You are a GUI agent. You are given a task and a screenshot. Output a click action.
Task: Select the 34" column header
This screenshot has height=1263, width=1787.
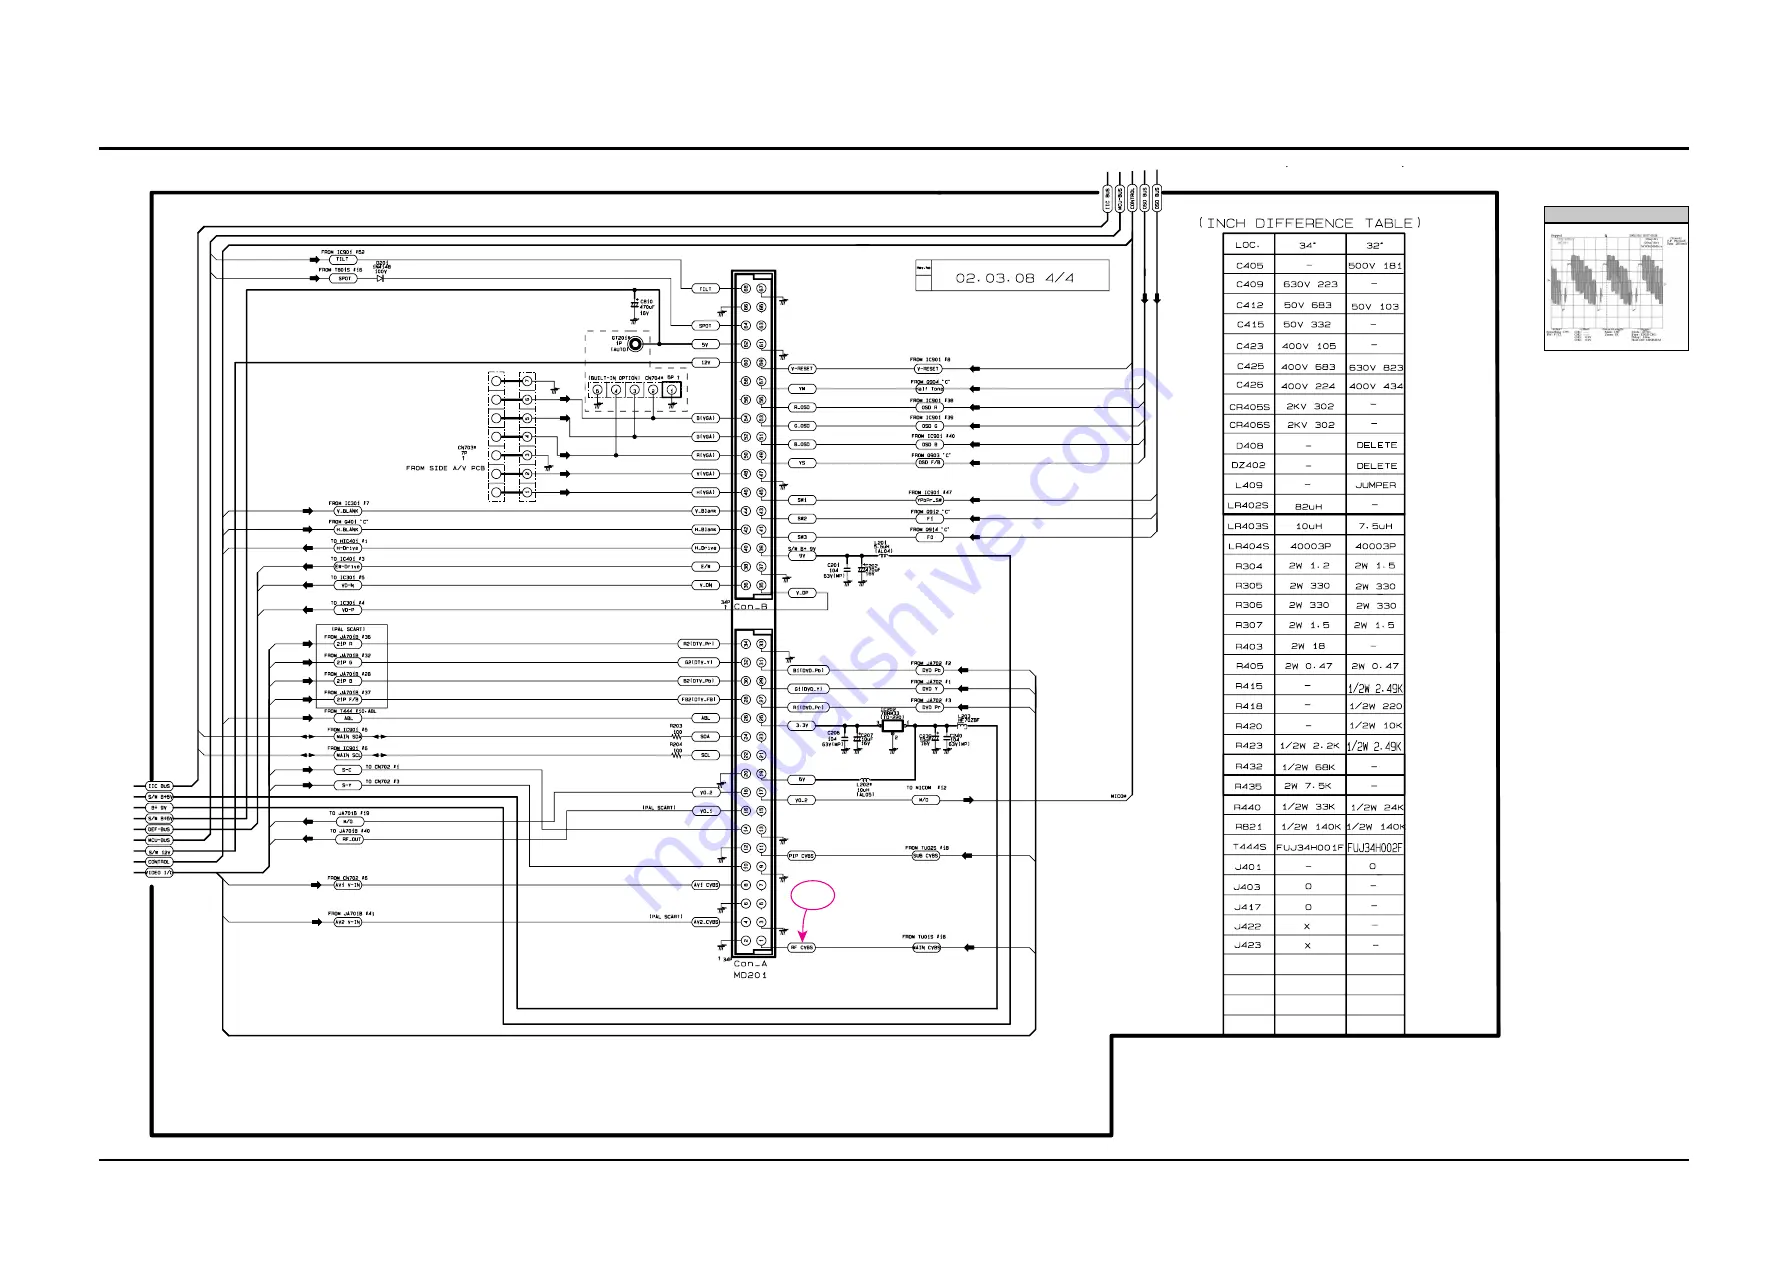pos(1308,245)
